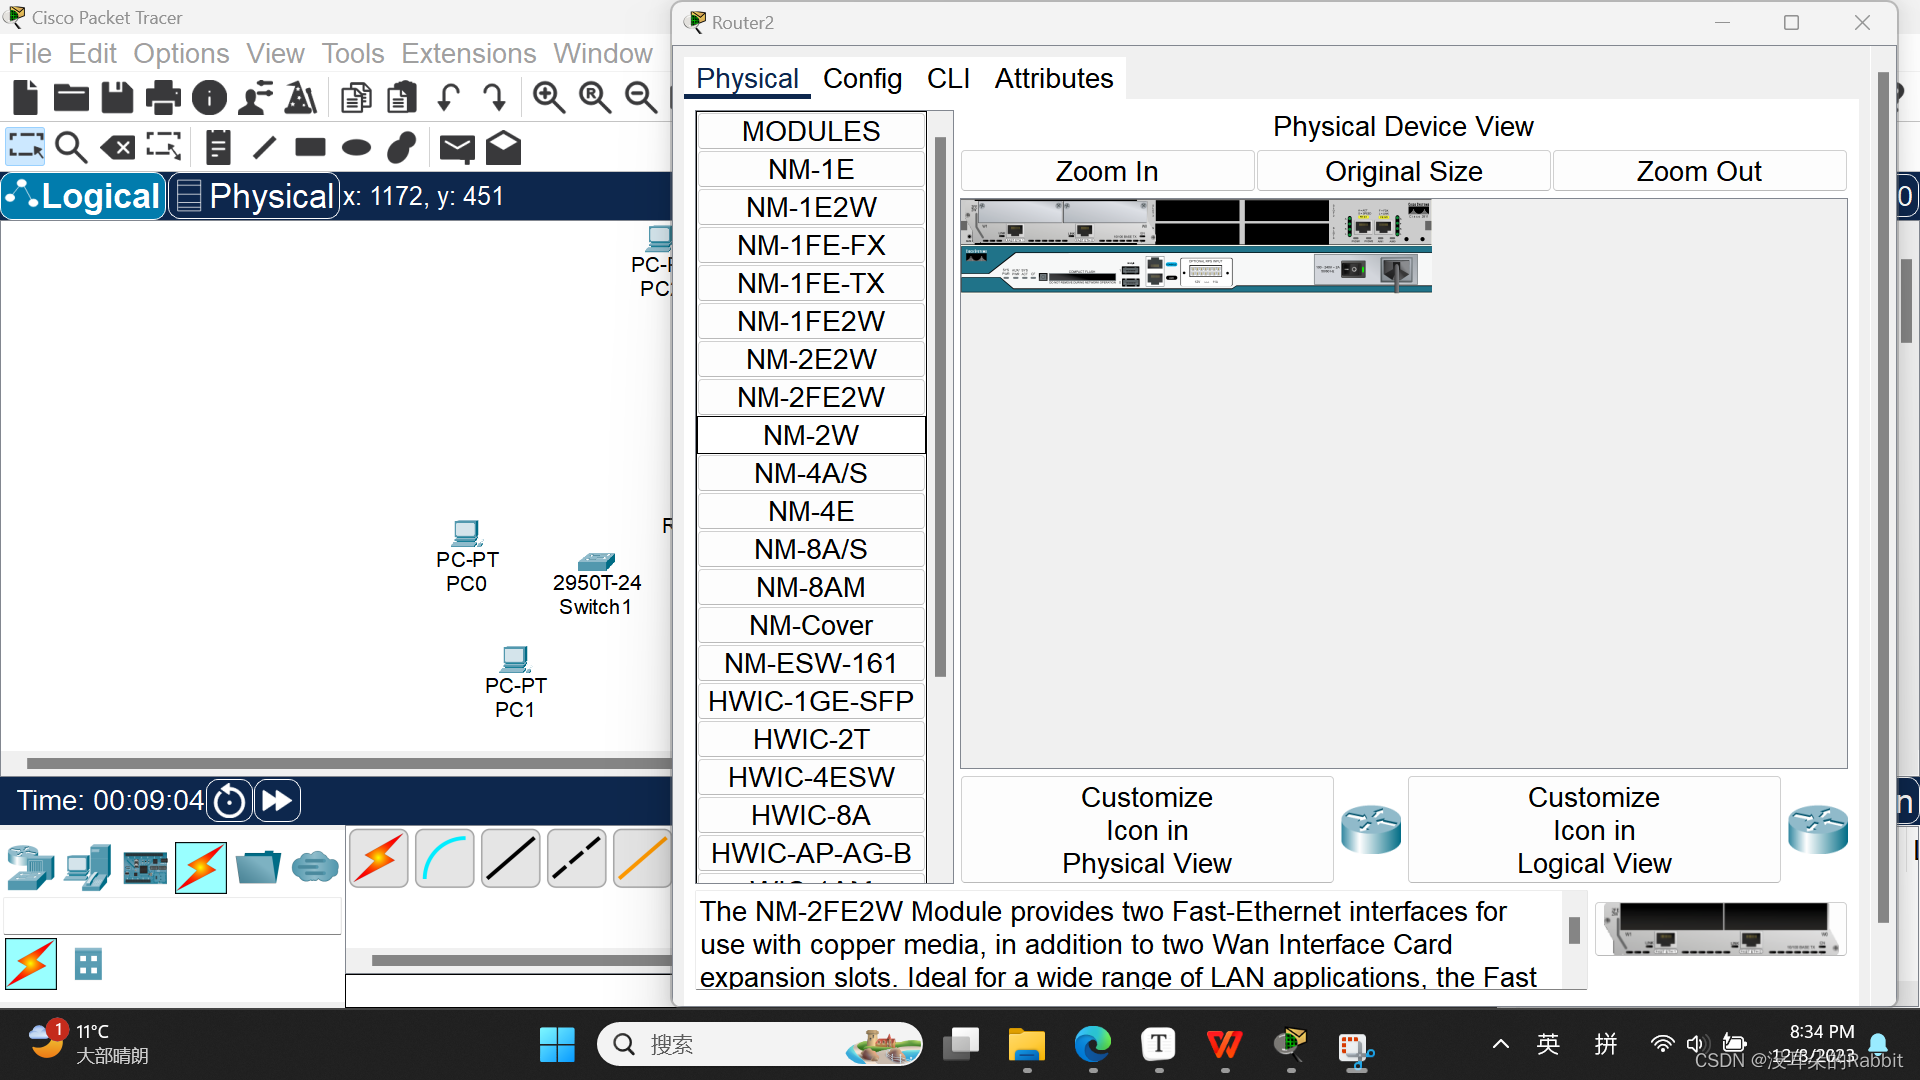Choose the Select tool icon
This screenshot has height=1080, width=1920.
(25, 147)
